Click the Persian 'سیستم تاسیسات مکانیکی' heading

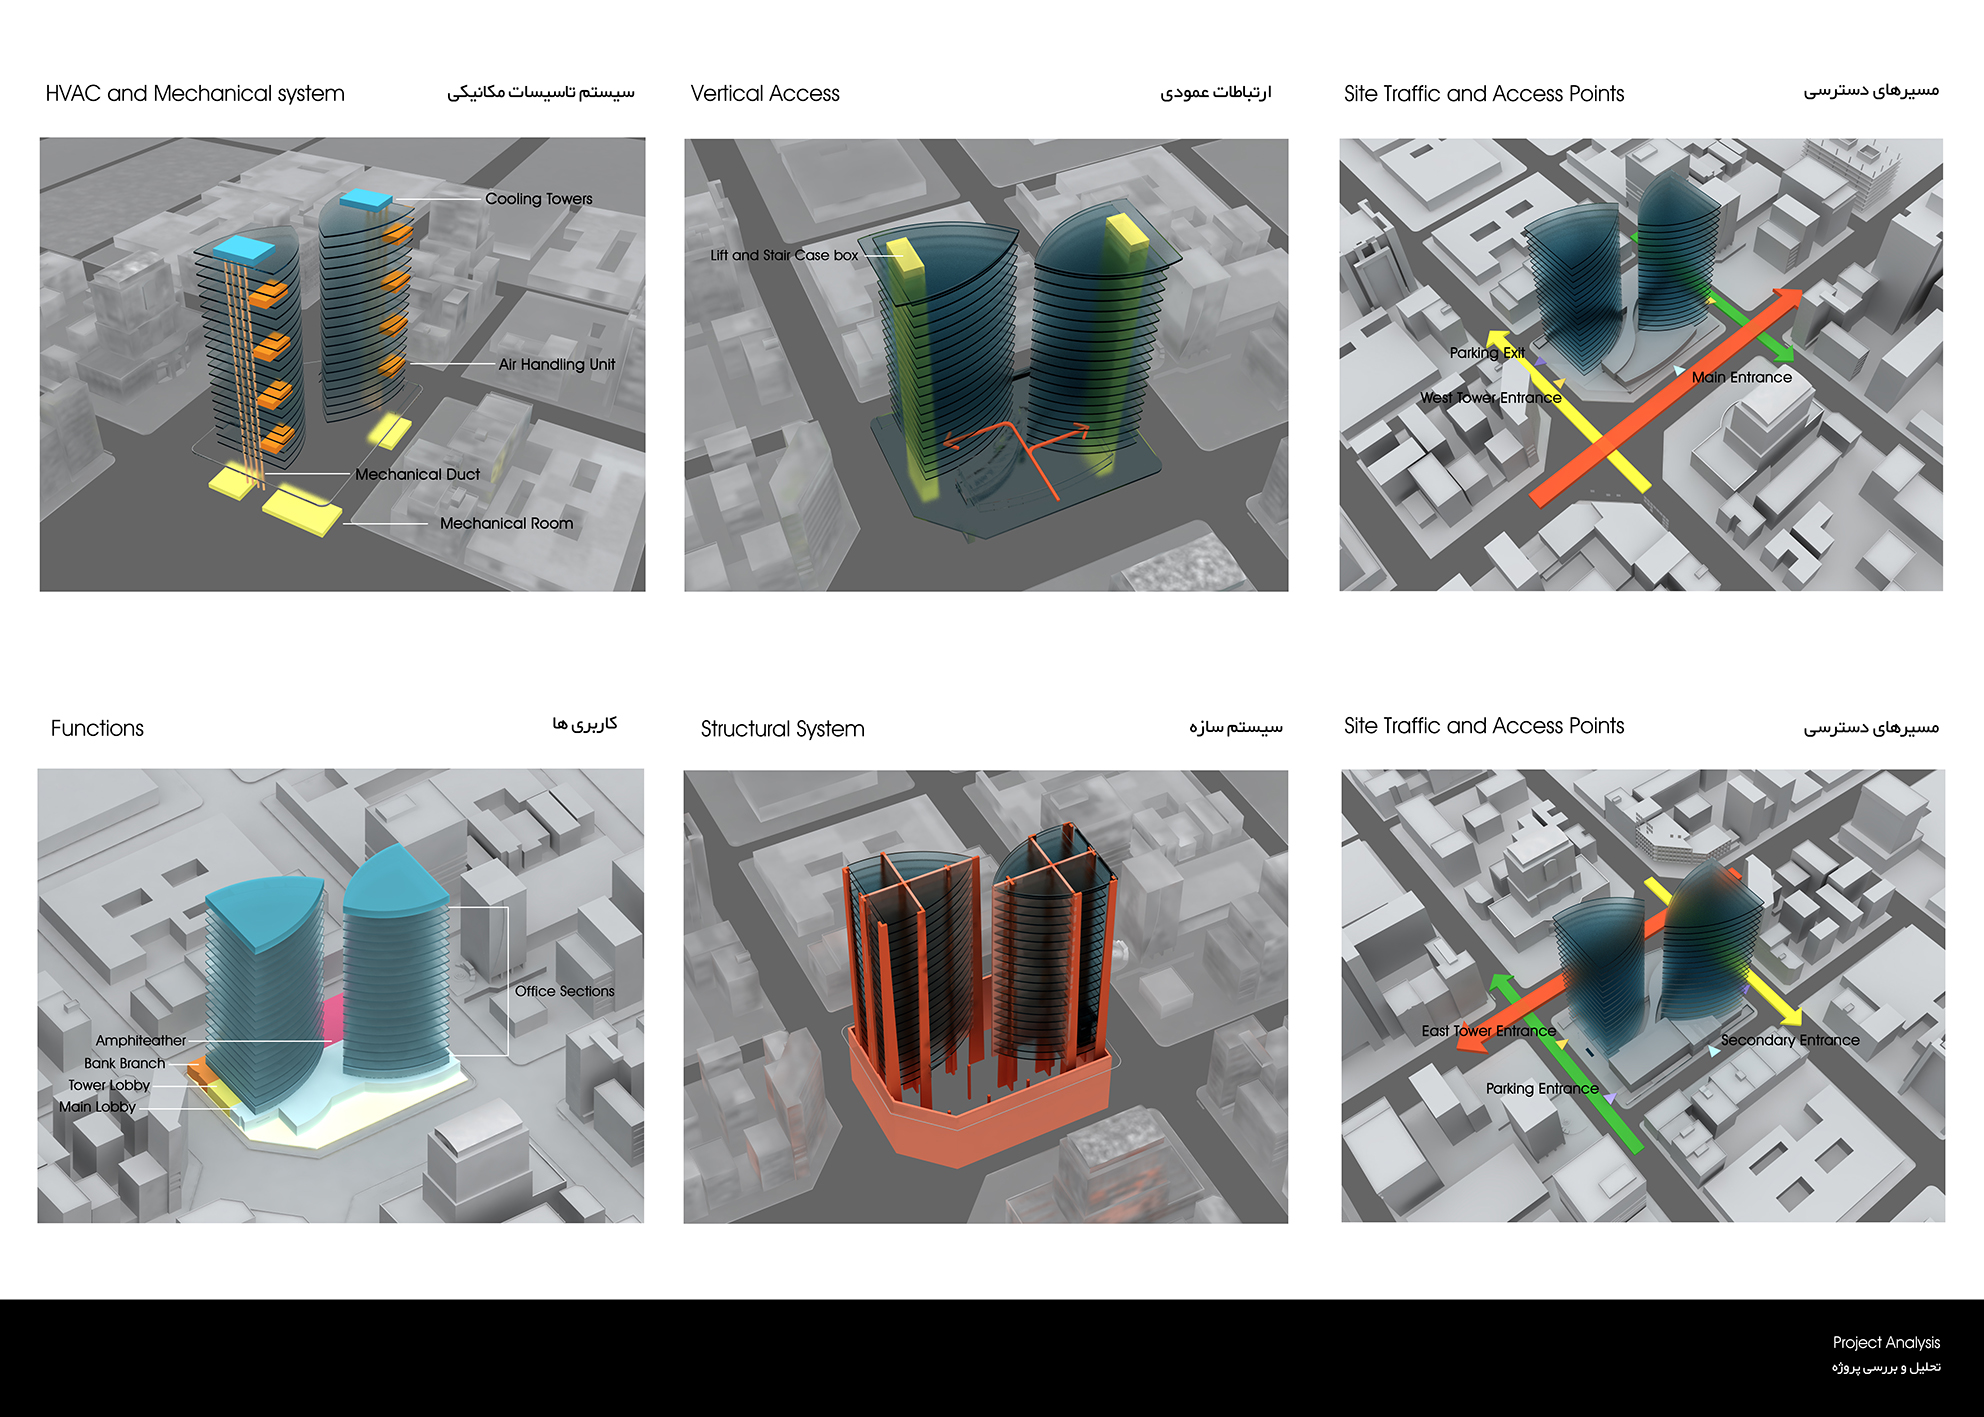coord(541,92)
